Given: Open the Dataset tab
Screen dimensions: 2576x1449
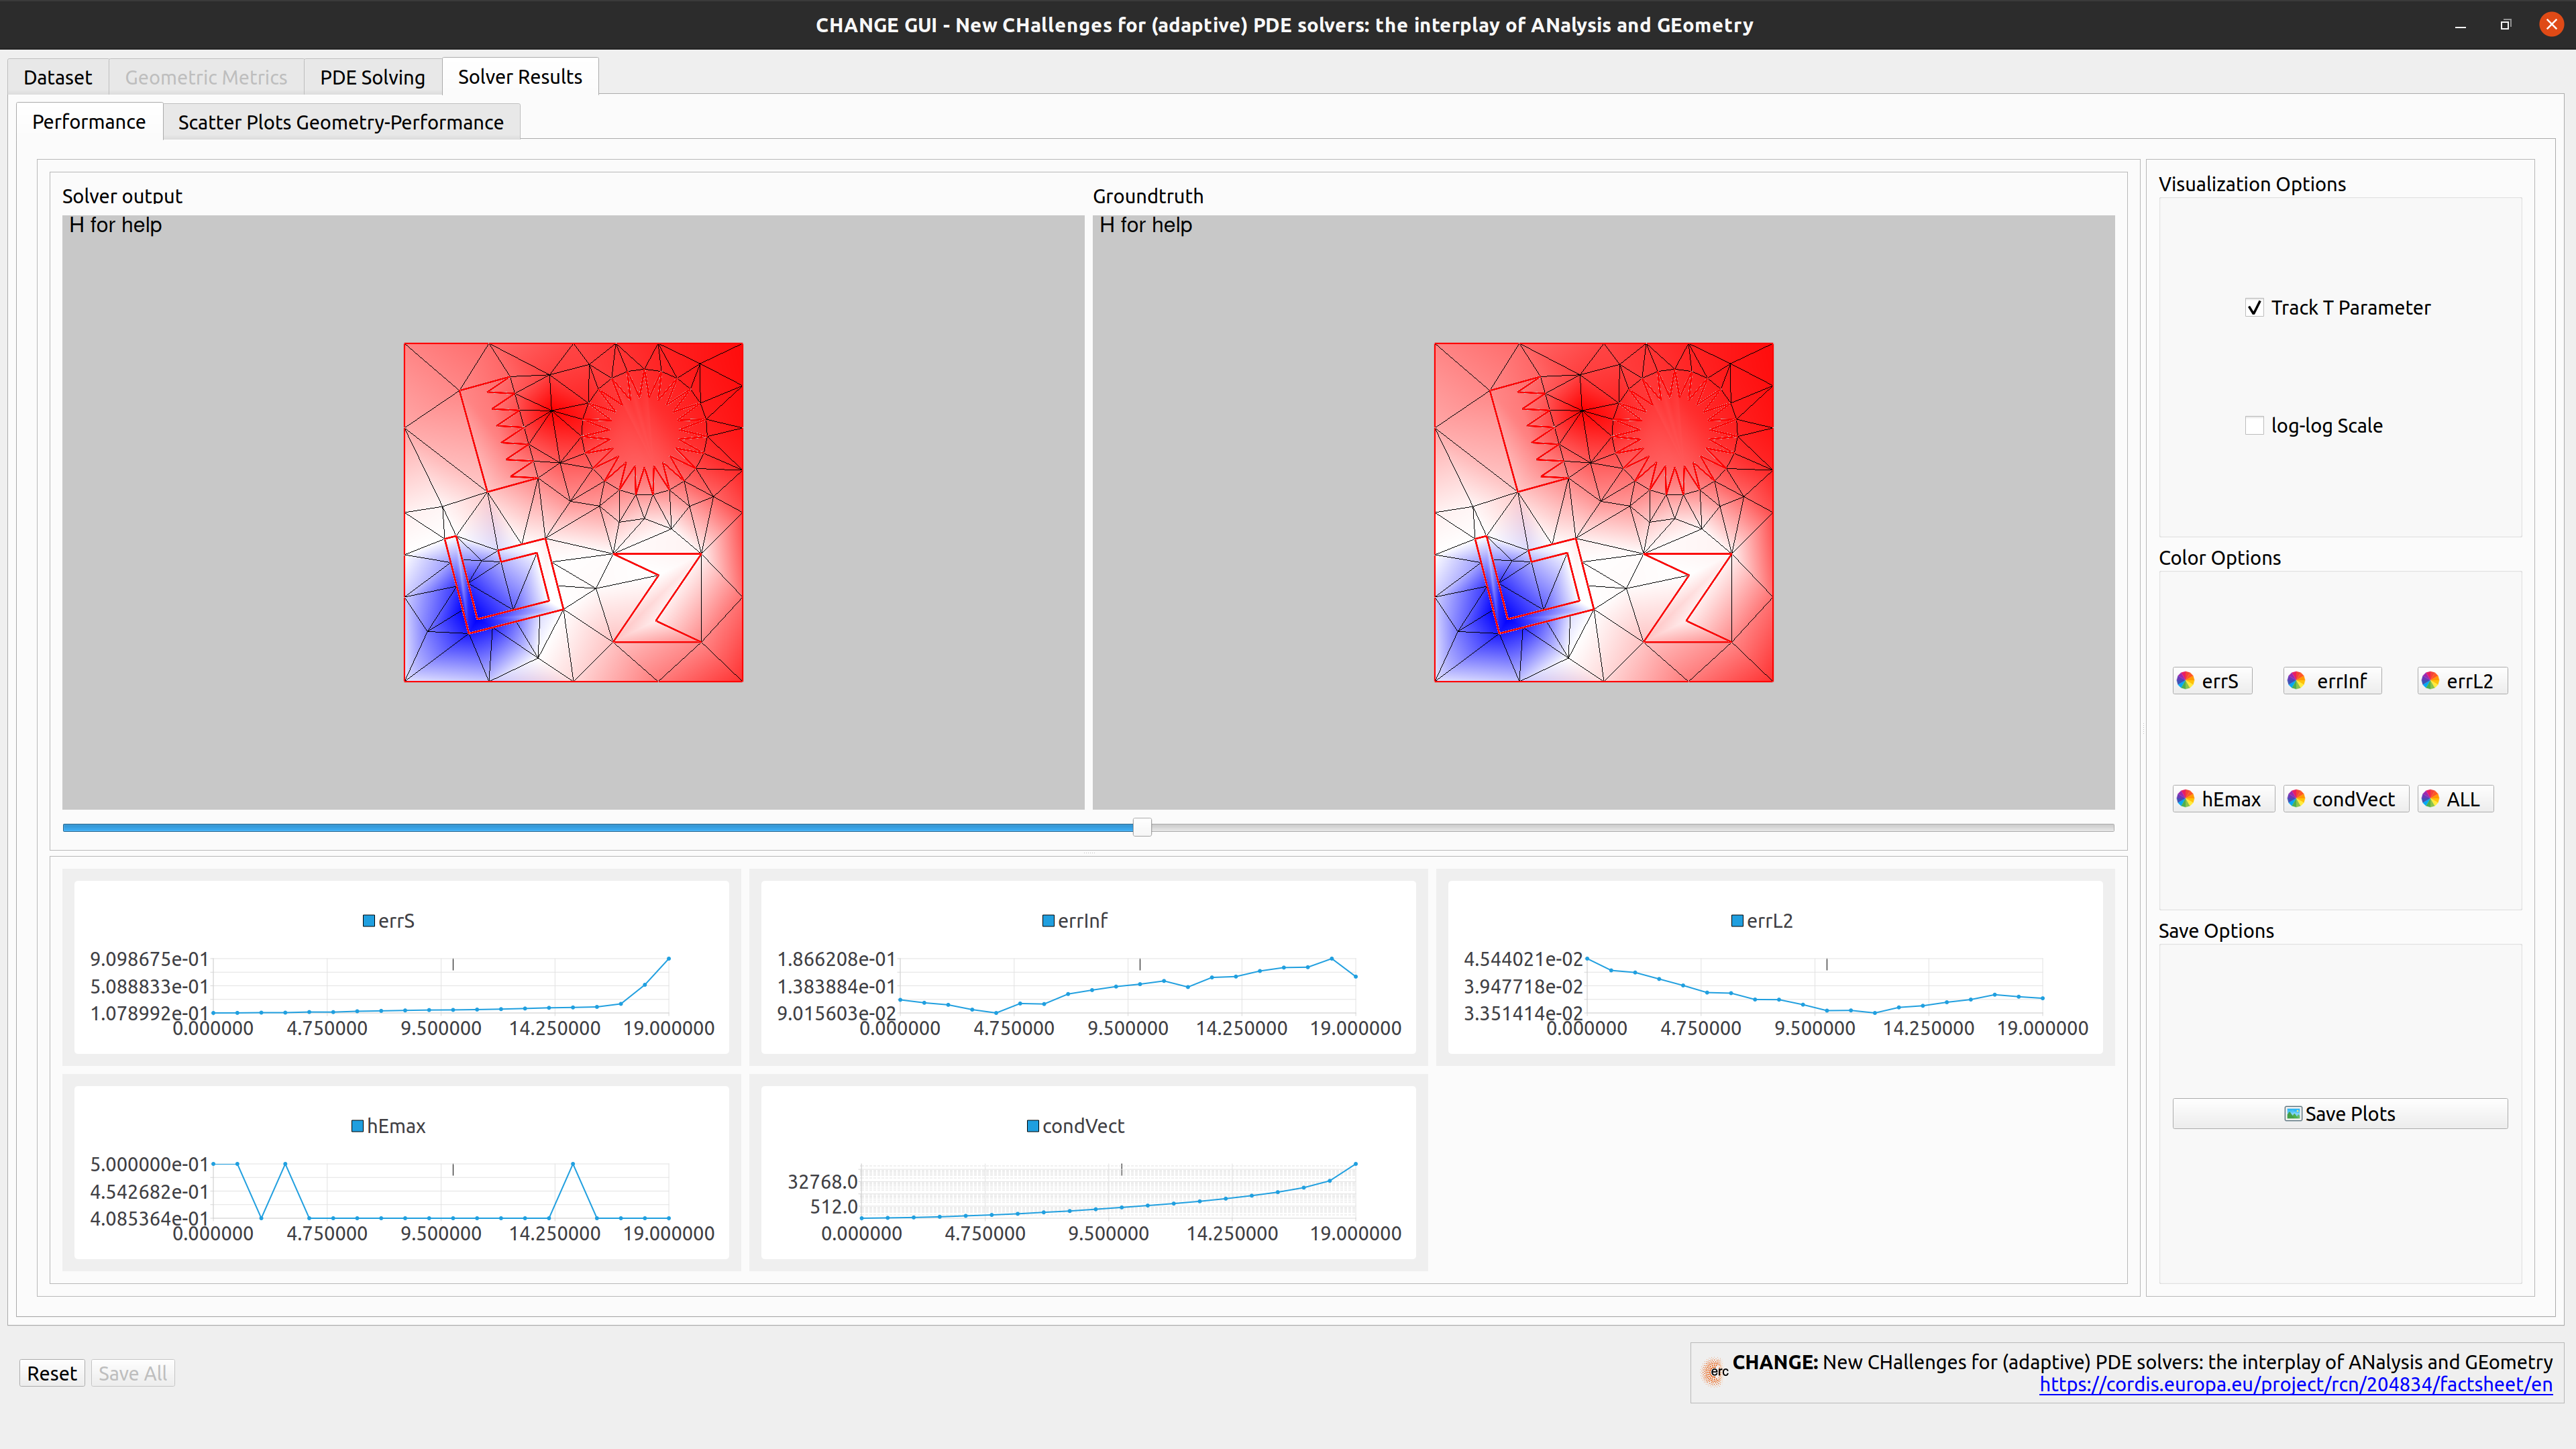Looking at the screenshot, I should coord(57,77).
